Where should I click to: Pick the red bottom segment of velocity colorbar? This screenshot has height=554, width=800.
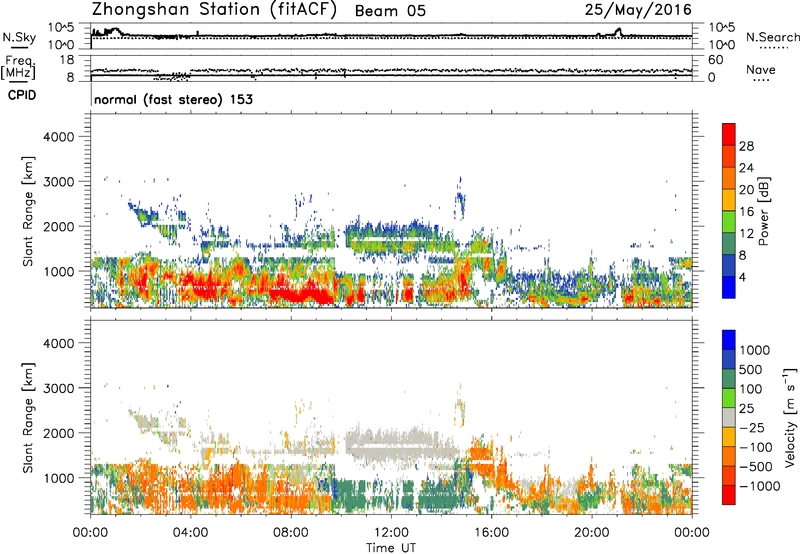(729, 495)
